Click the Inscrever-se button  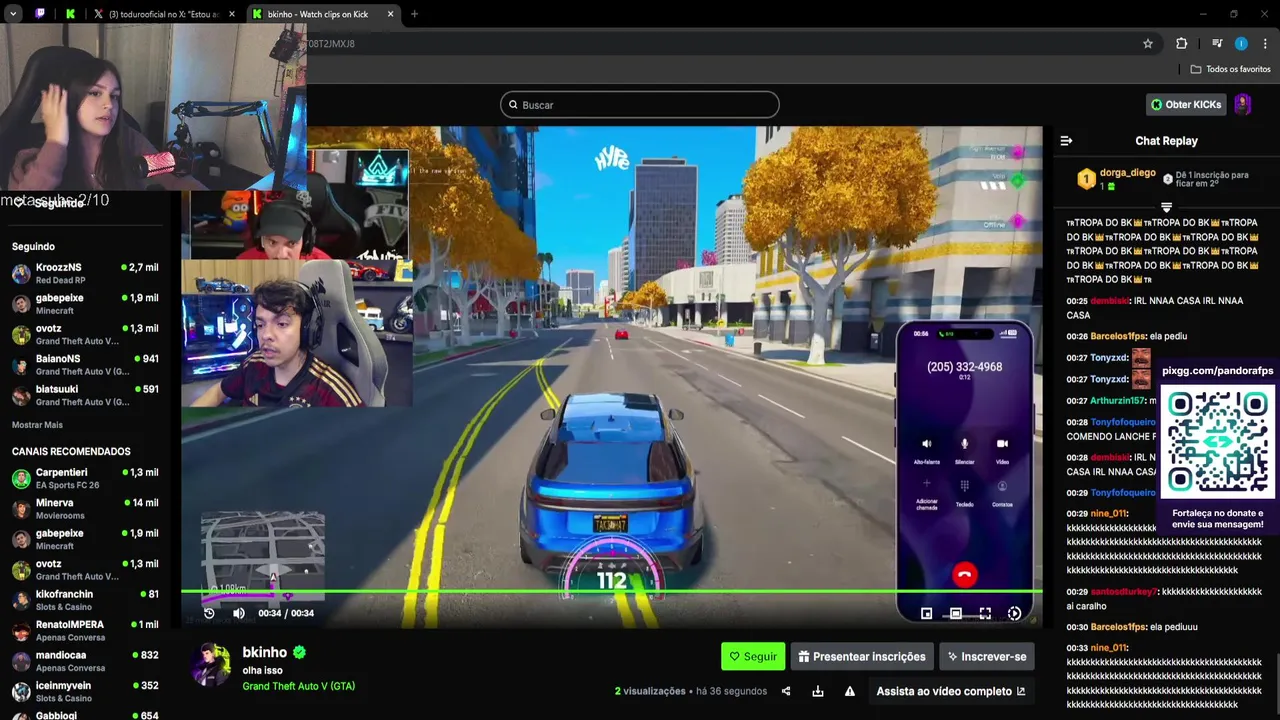[x=986, y=656]
